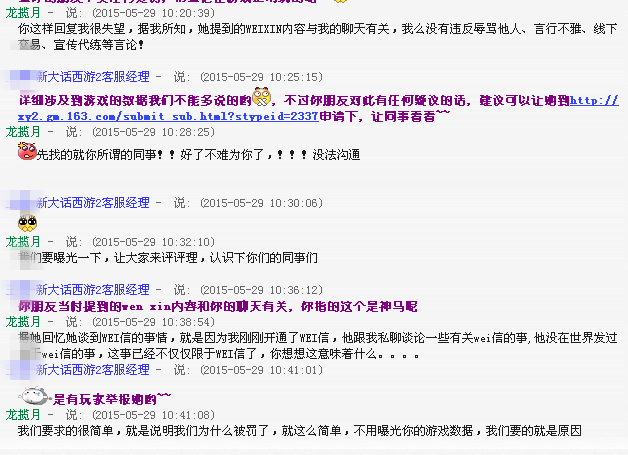Click 新大话西游2客服经理 name at 10:41:01
This screenshot has width=628, height=455.
(93, 369)
